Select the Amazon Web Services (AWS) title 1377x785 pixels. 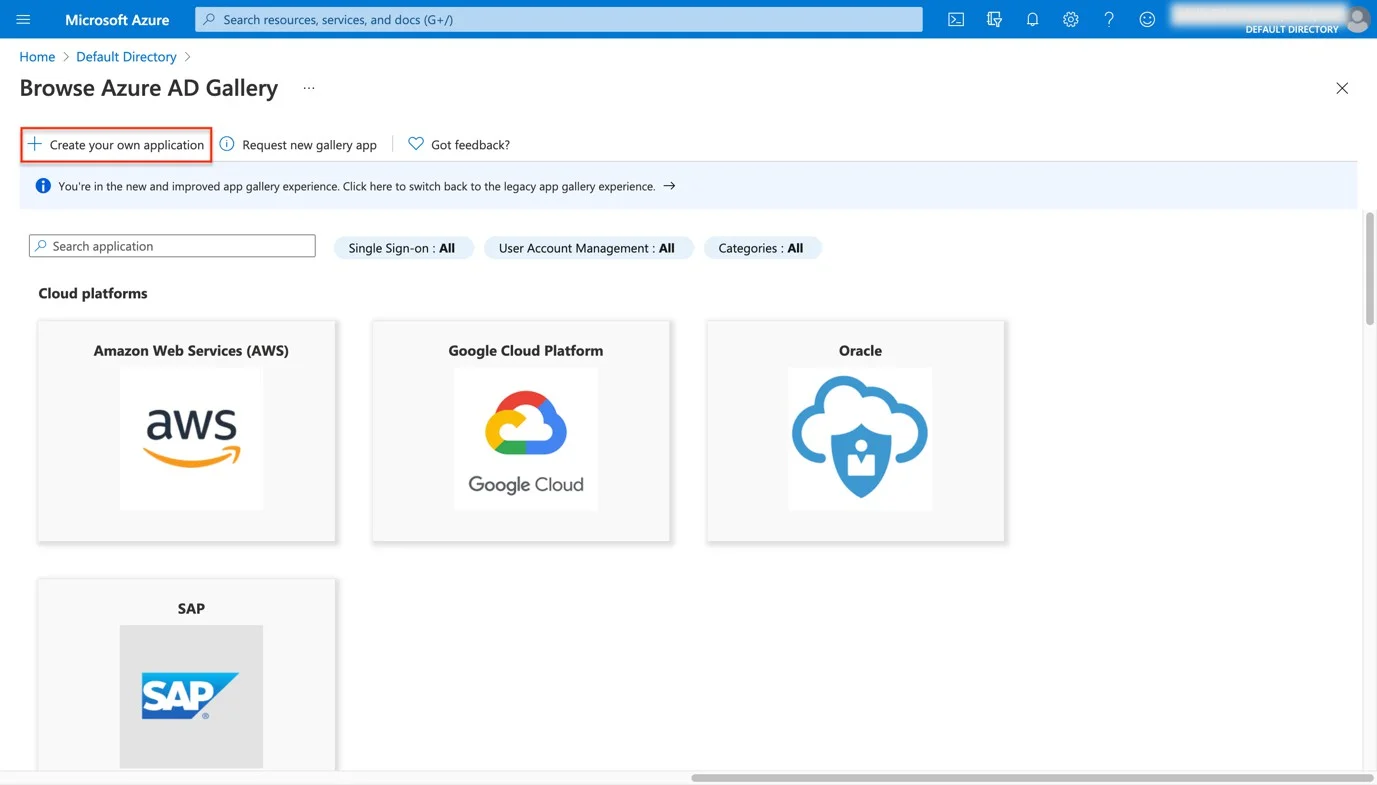click(191, 351)
